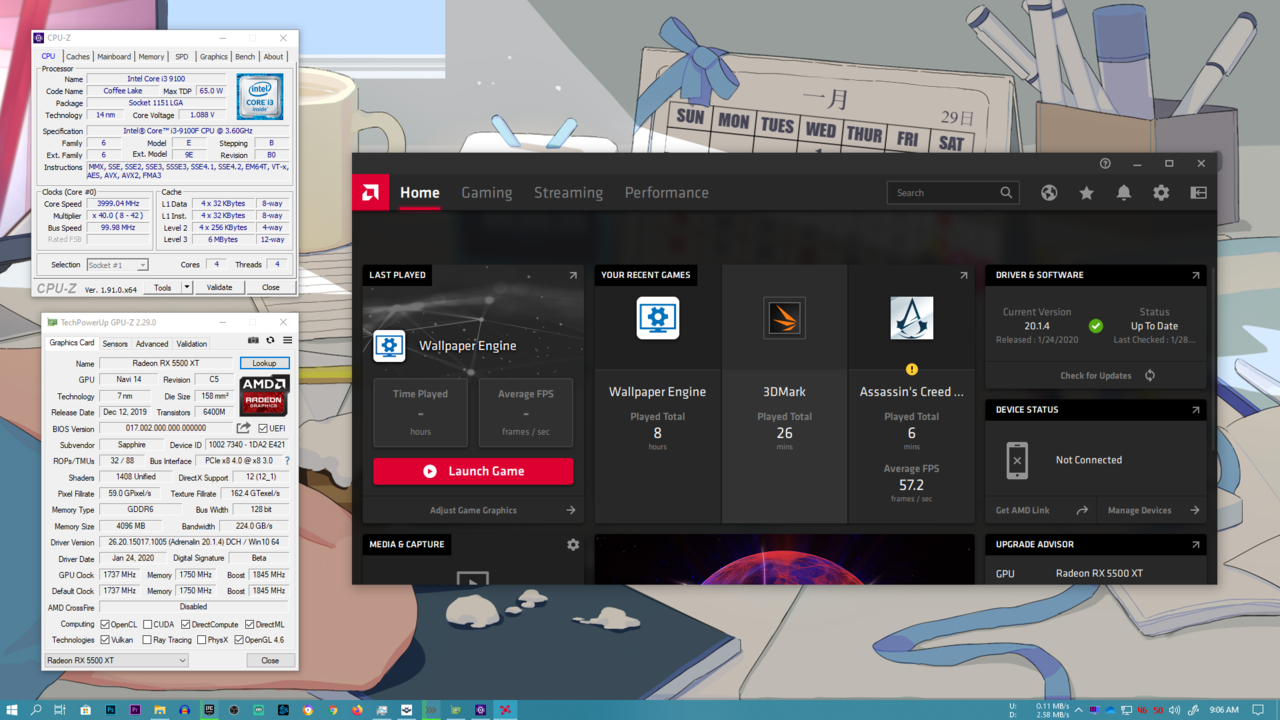Click the red Launch Game button
Image resolution: width=1280 pixels, height=720 pixels.
[473, 471]
